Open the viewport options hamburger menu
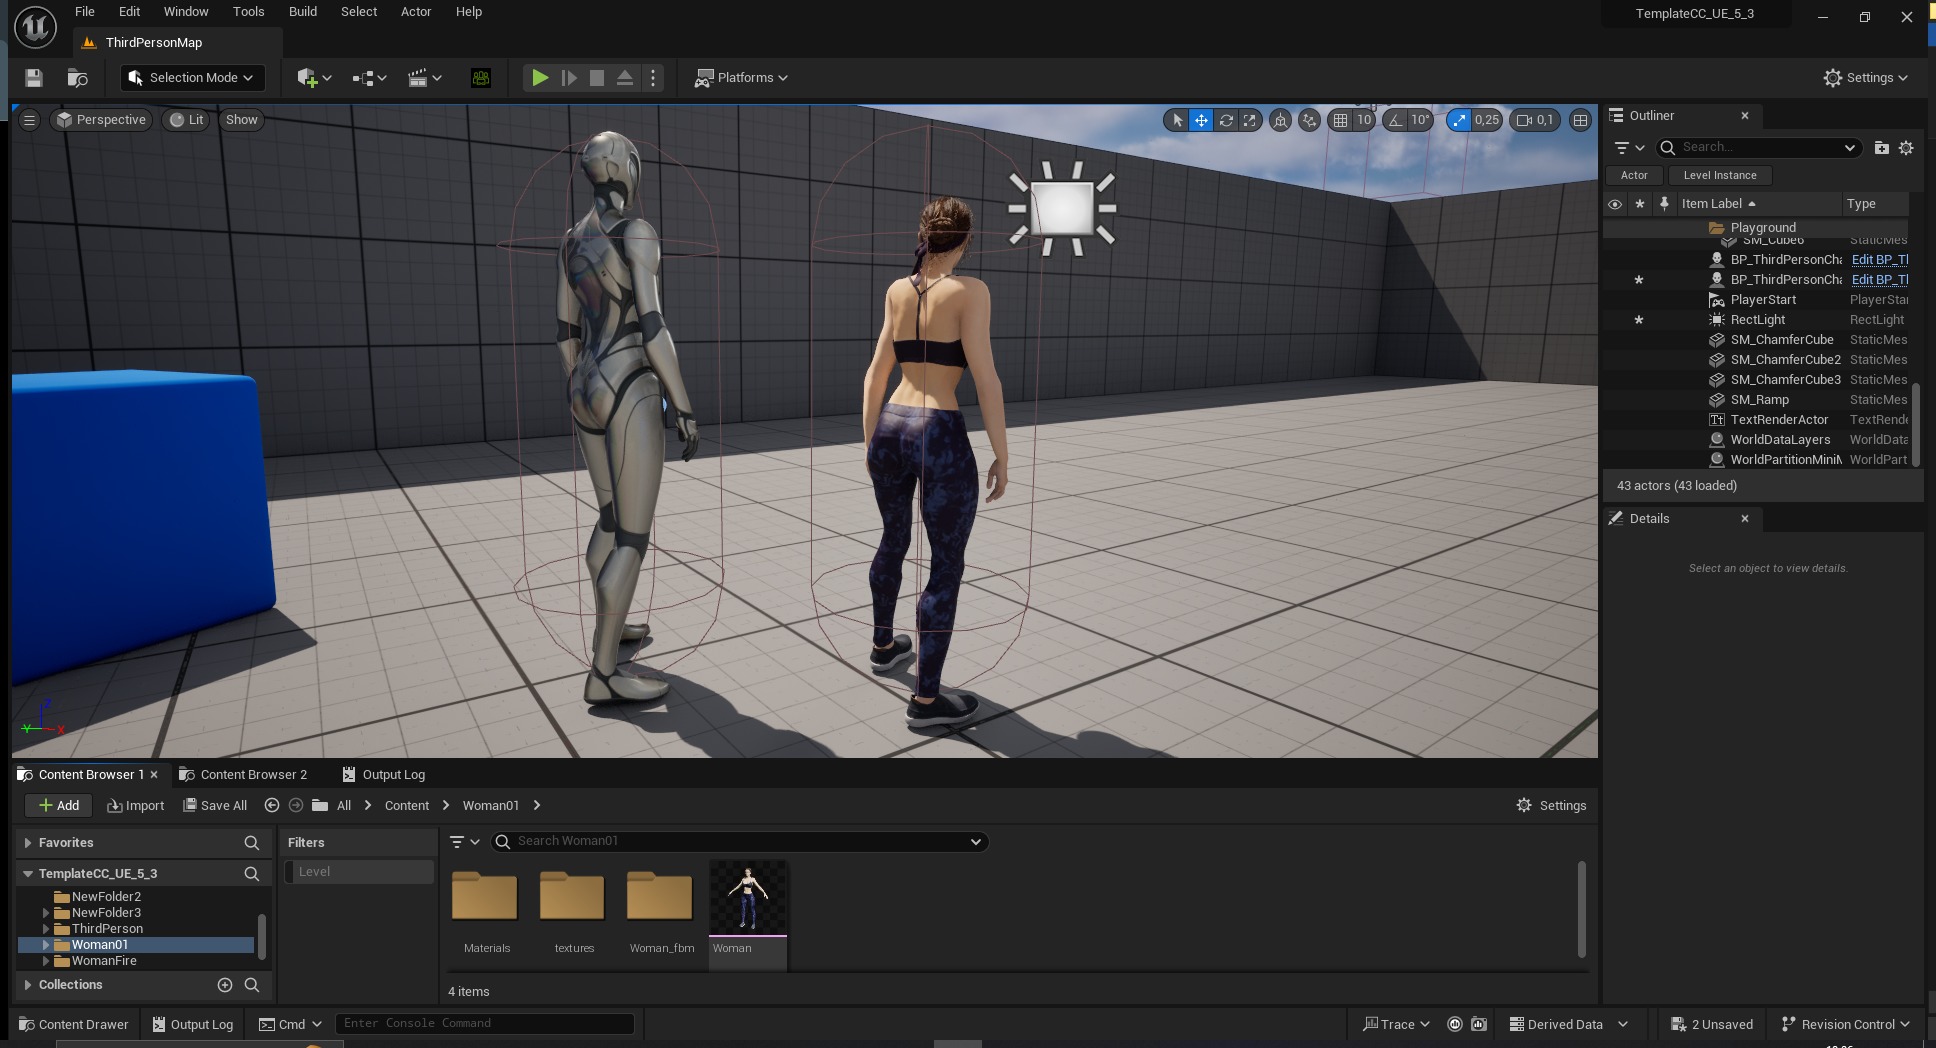The height and width of the screenshot is (1048, 1936). coord(29,120)
